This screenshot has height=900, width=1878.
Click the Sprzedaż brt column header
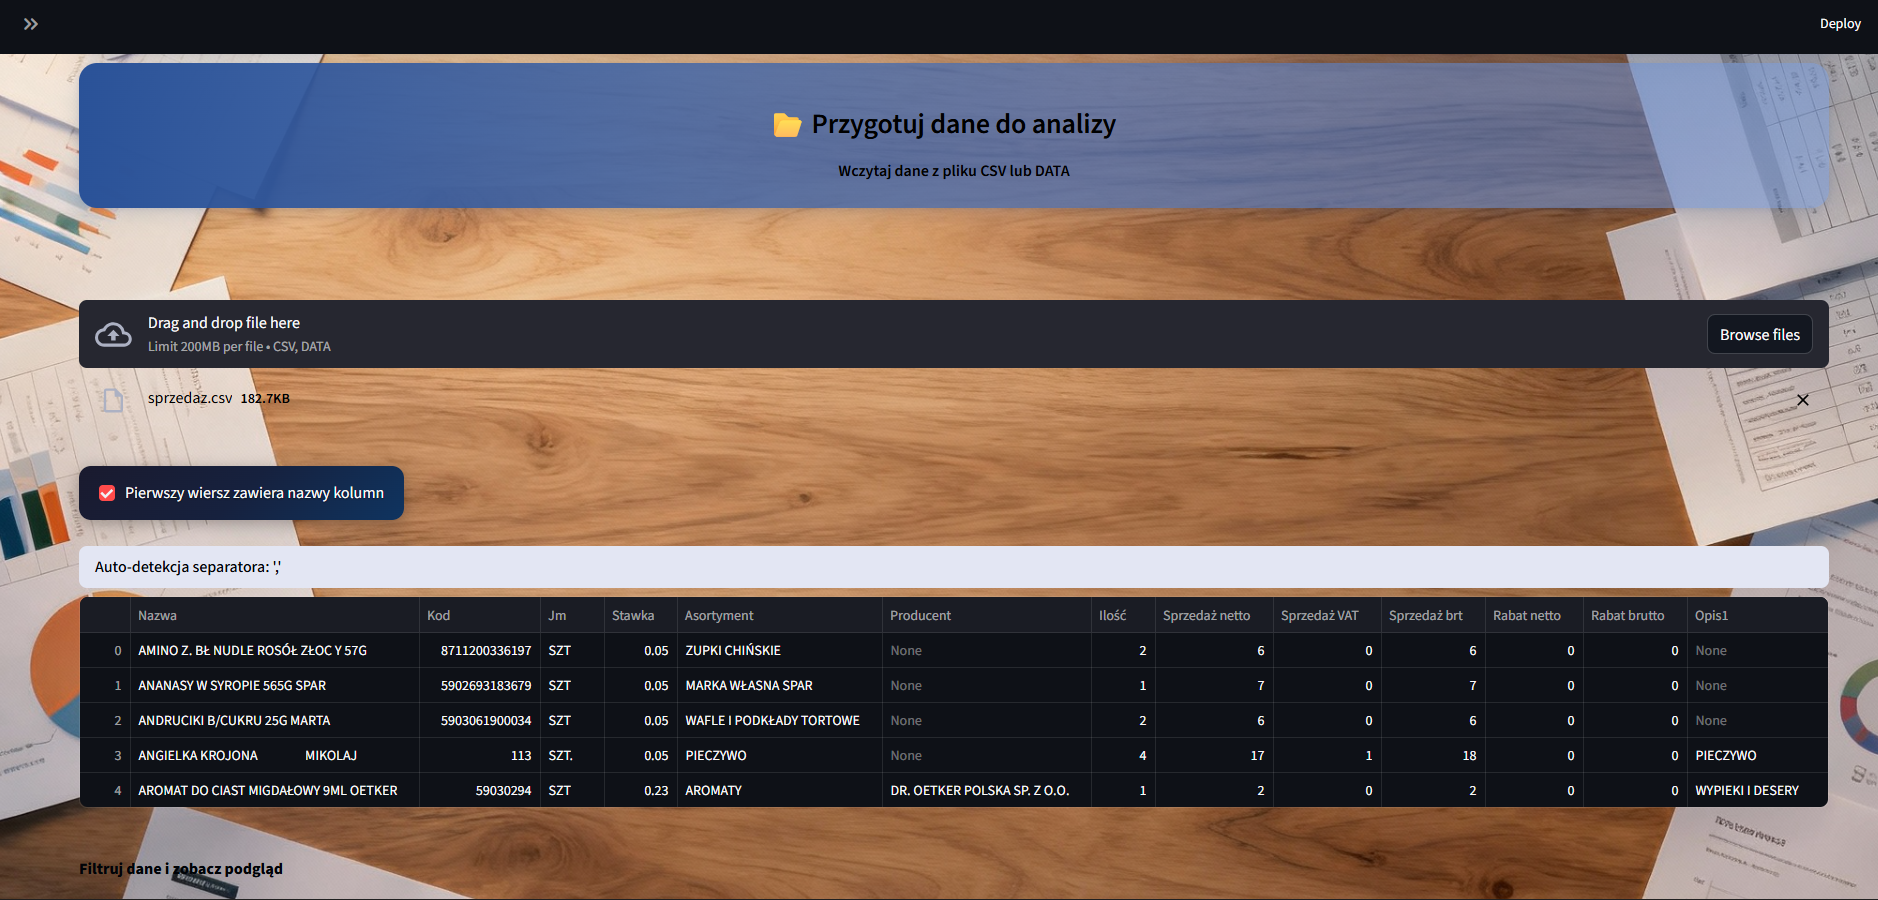[x=1433, y=615]
